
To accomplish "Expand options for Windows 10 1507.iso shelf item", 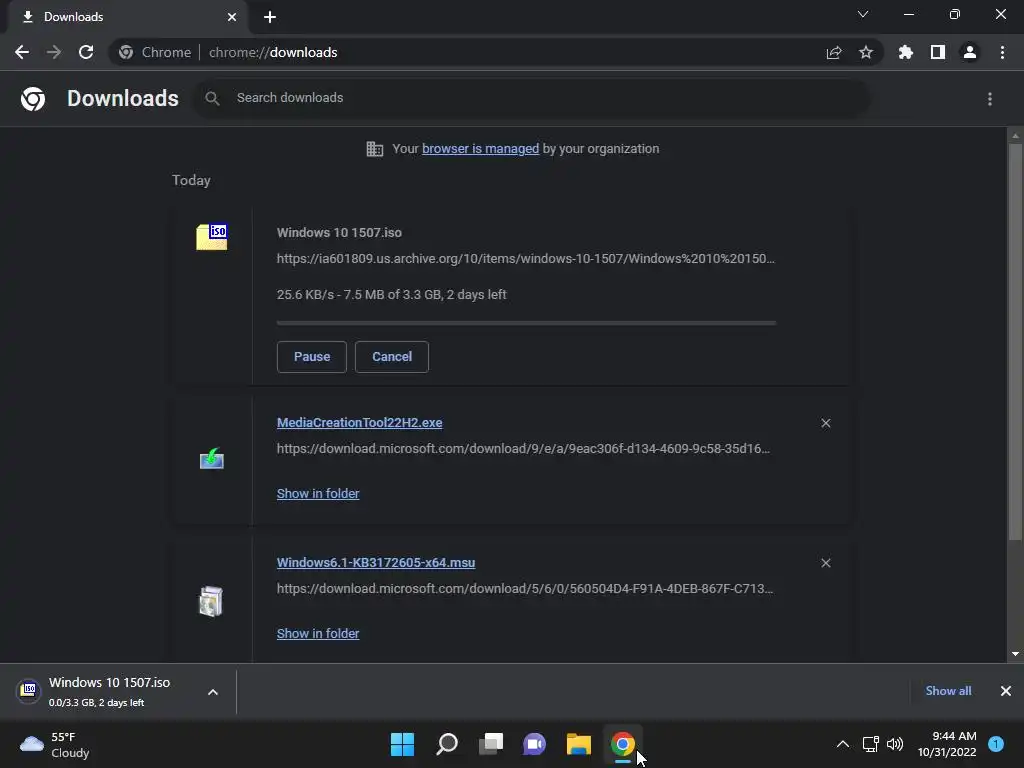I will click(213, 692).
